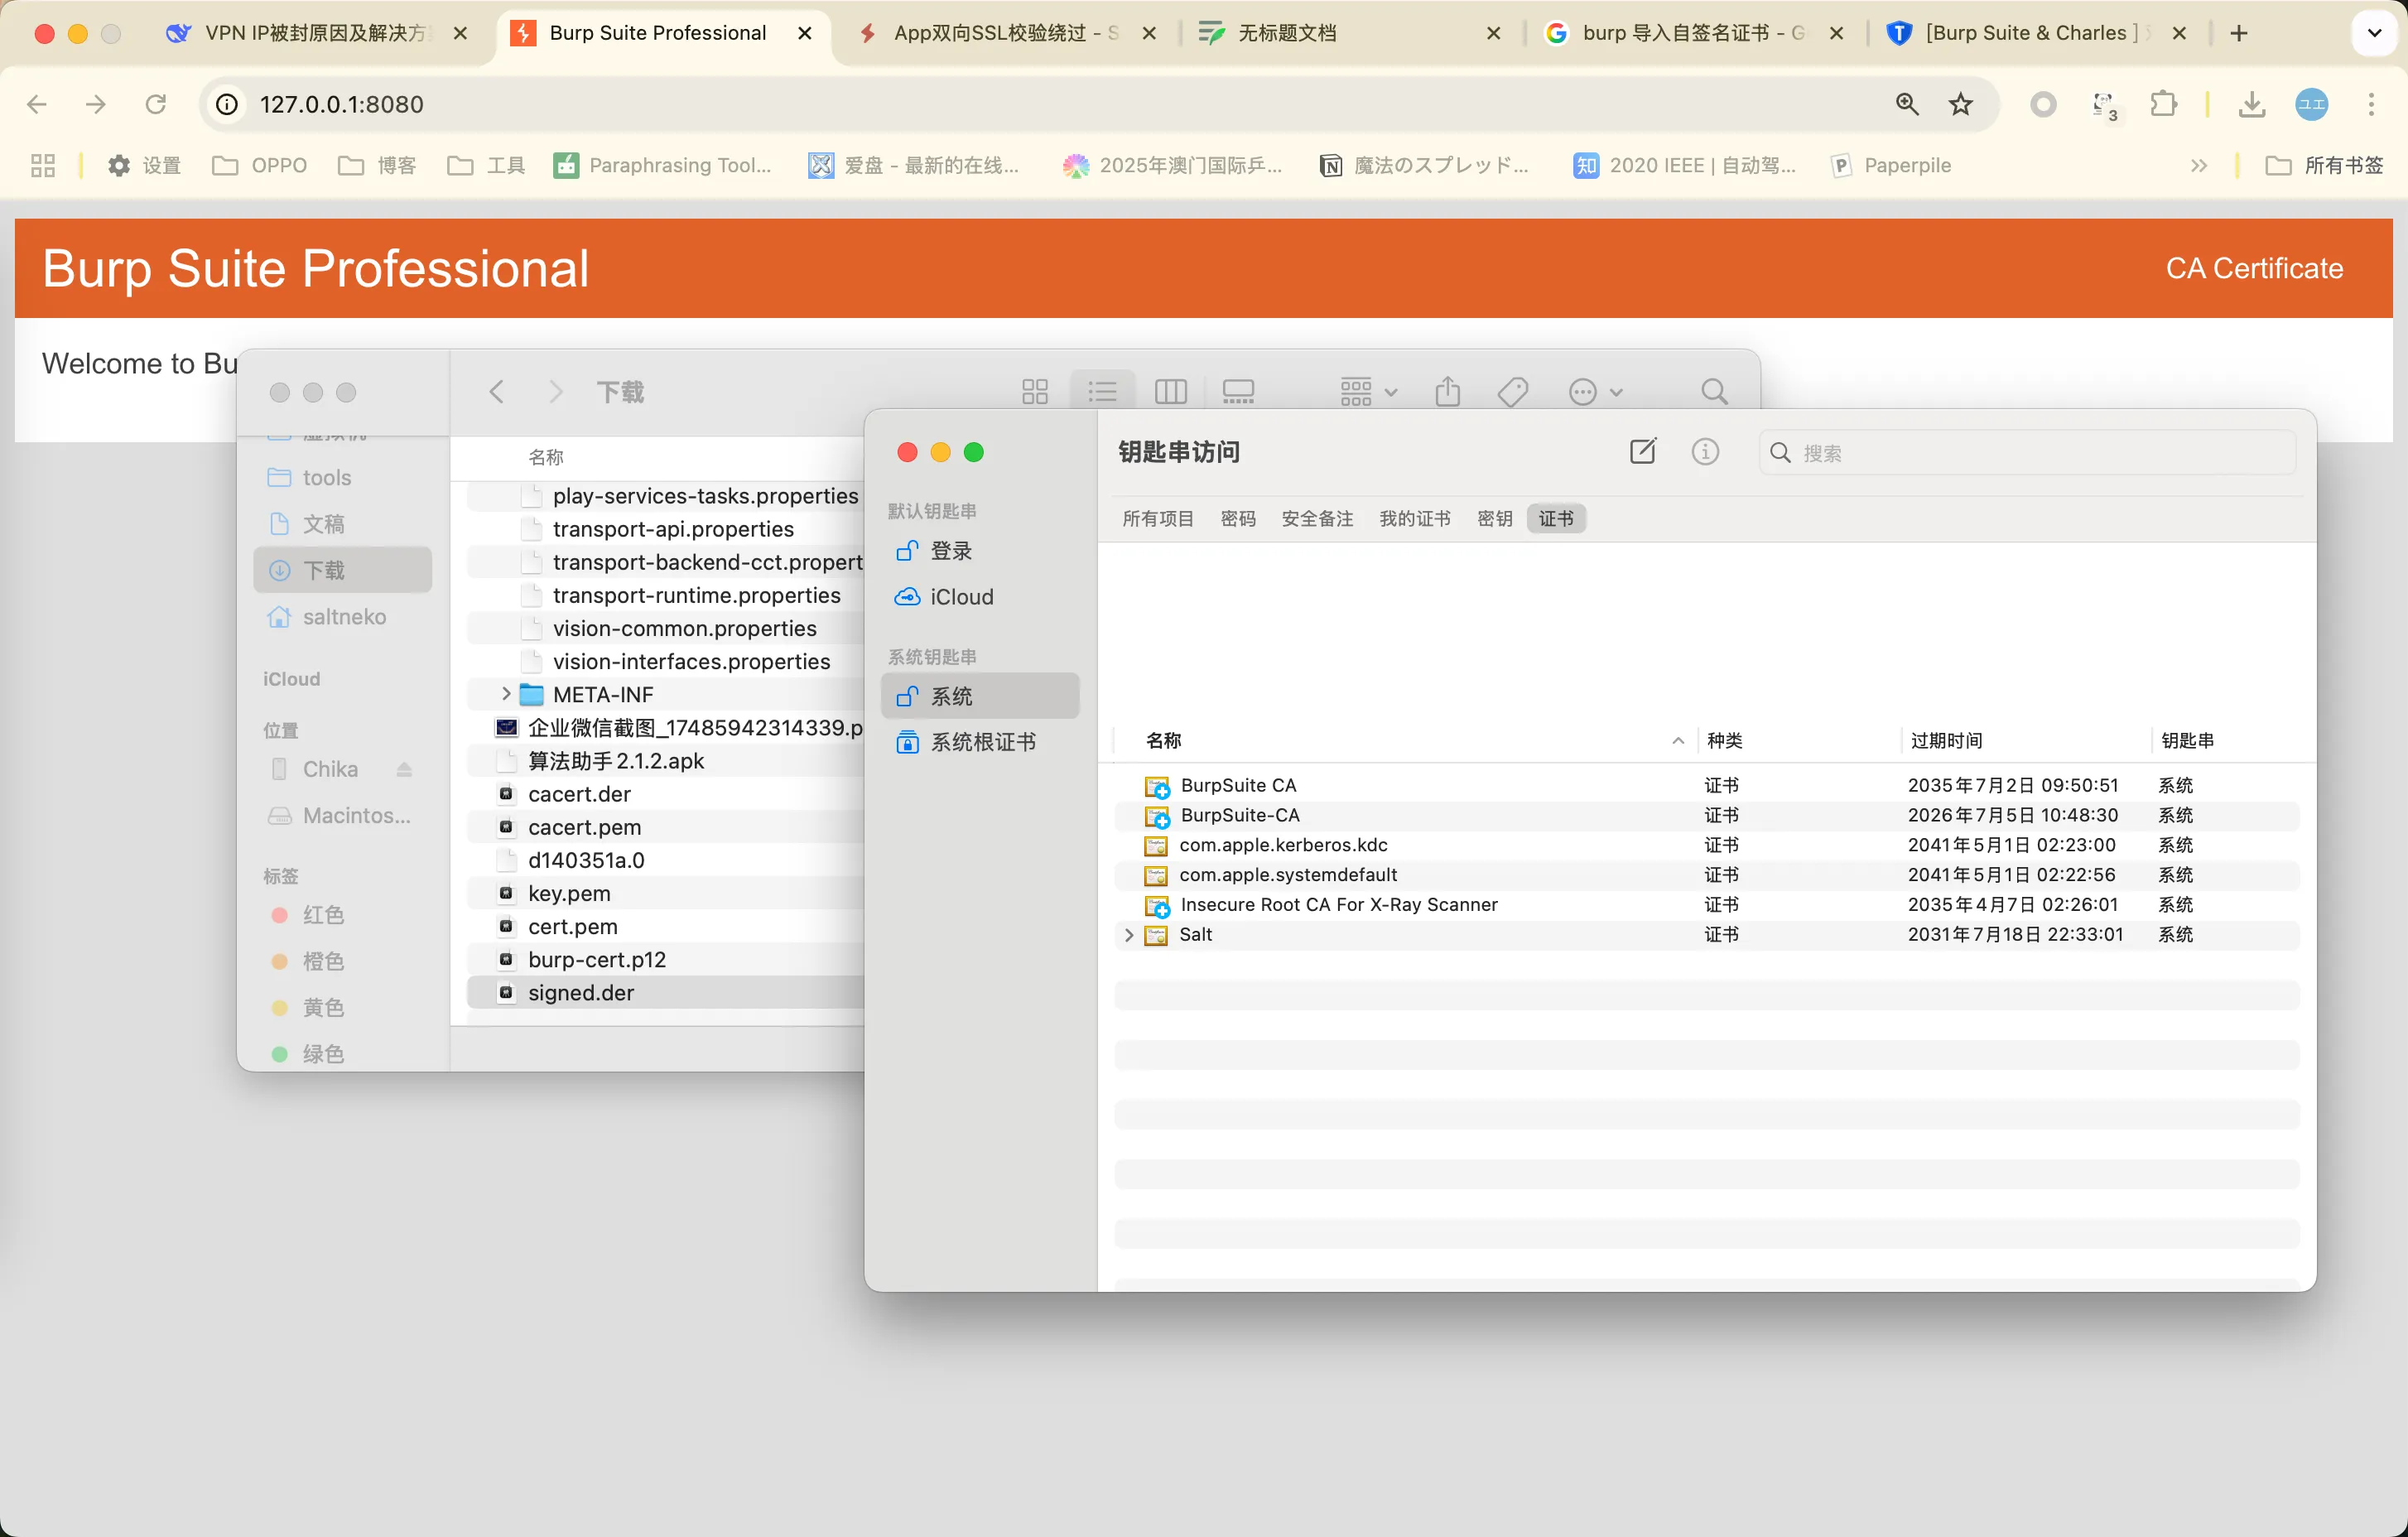2408x1537 pixels.
Task: Open 下载 in Finder sidebar
Action: point(343,570)
